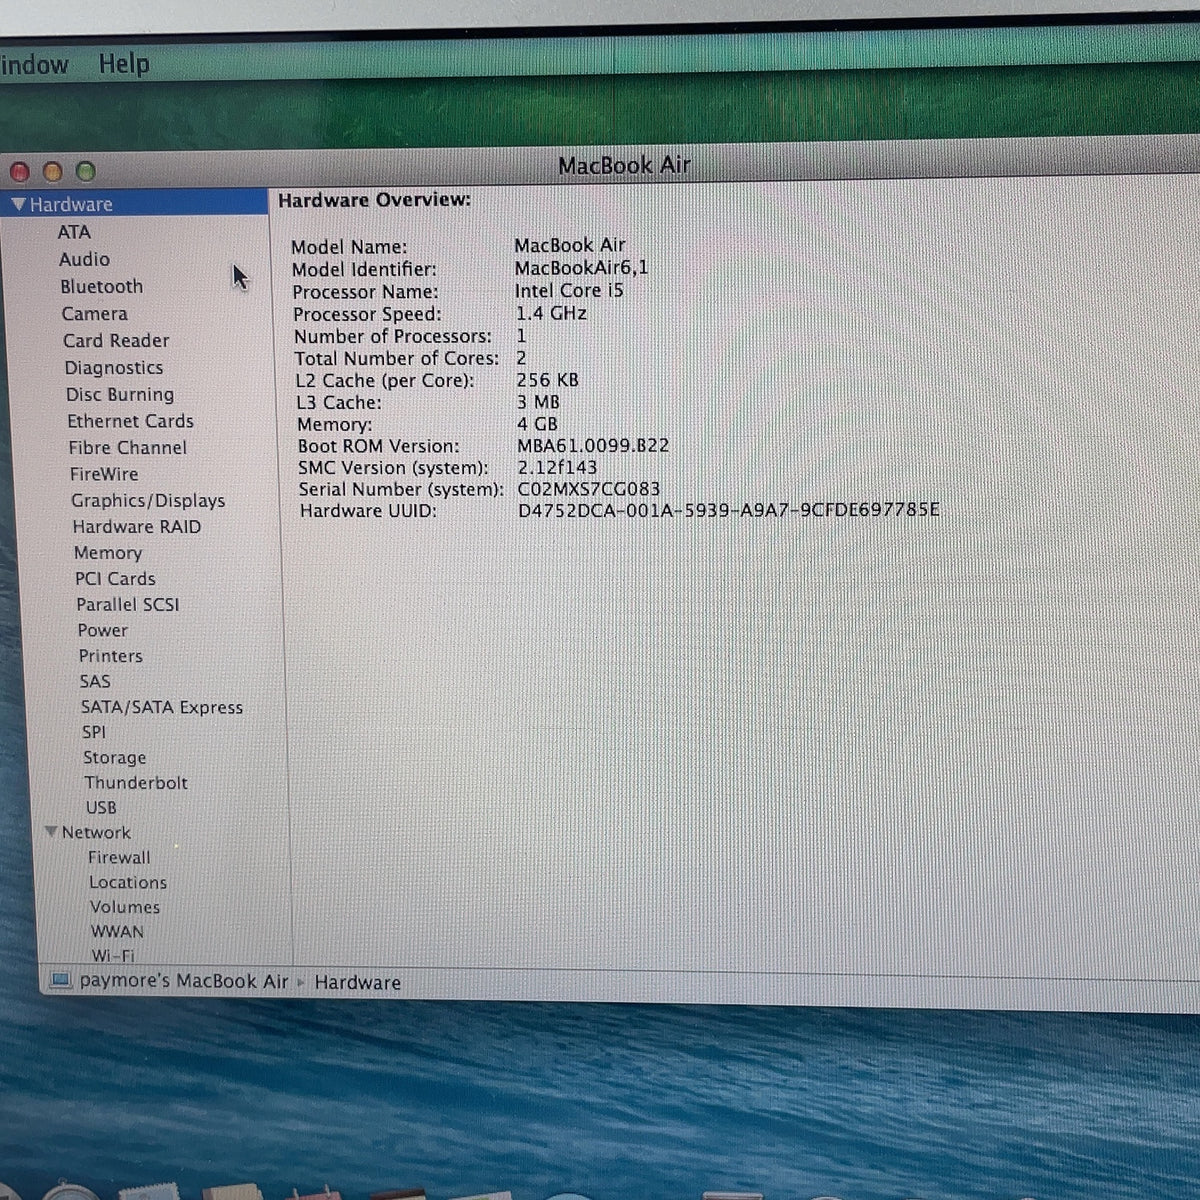Select Parallel SCSI in the sidebar
The width and height of the screenshot is (1200, 1200).
128,604
